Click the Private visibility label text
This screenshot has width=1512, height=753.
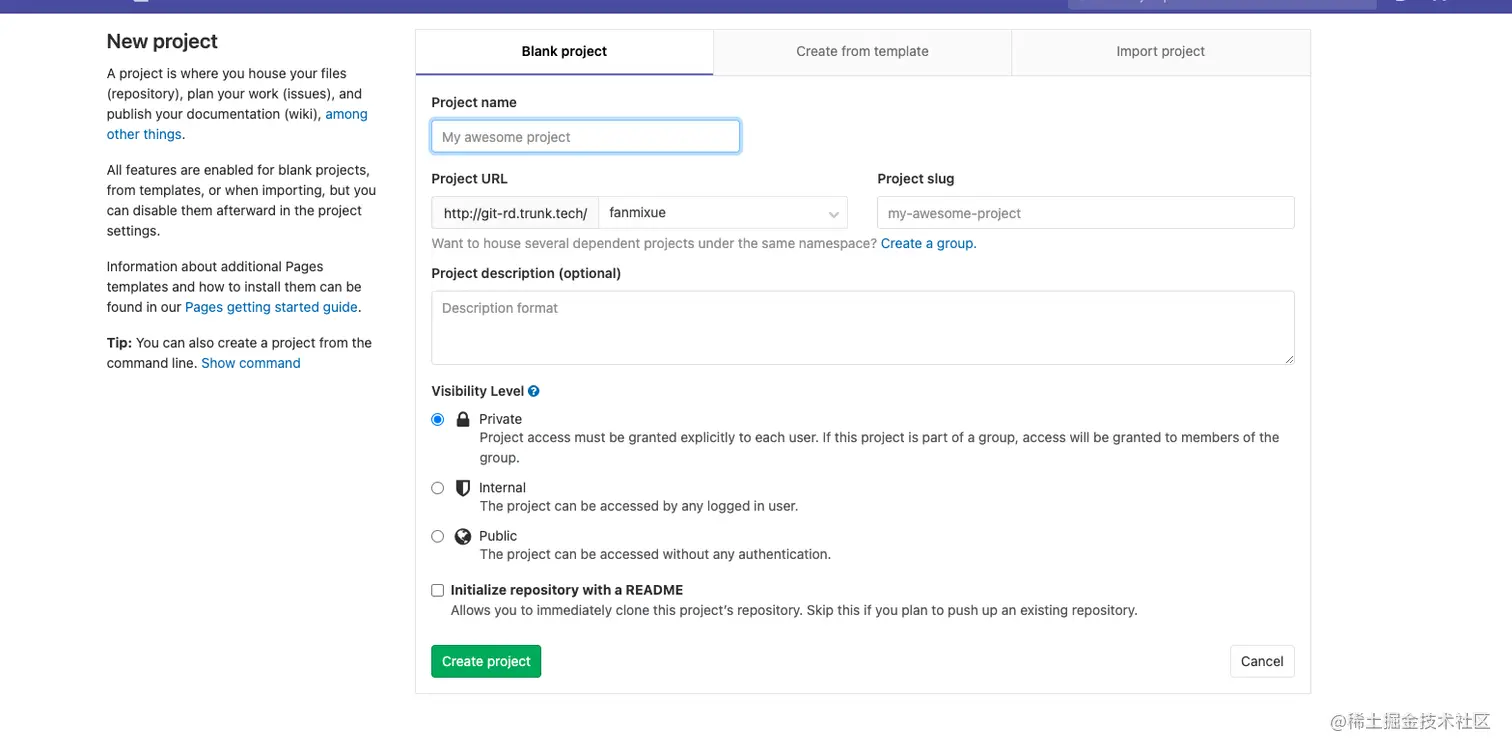500,419
